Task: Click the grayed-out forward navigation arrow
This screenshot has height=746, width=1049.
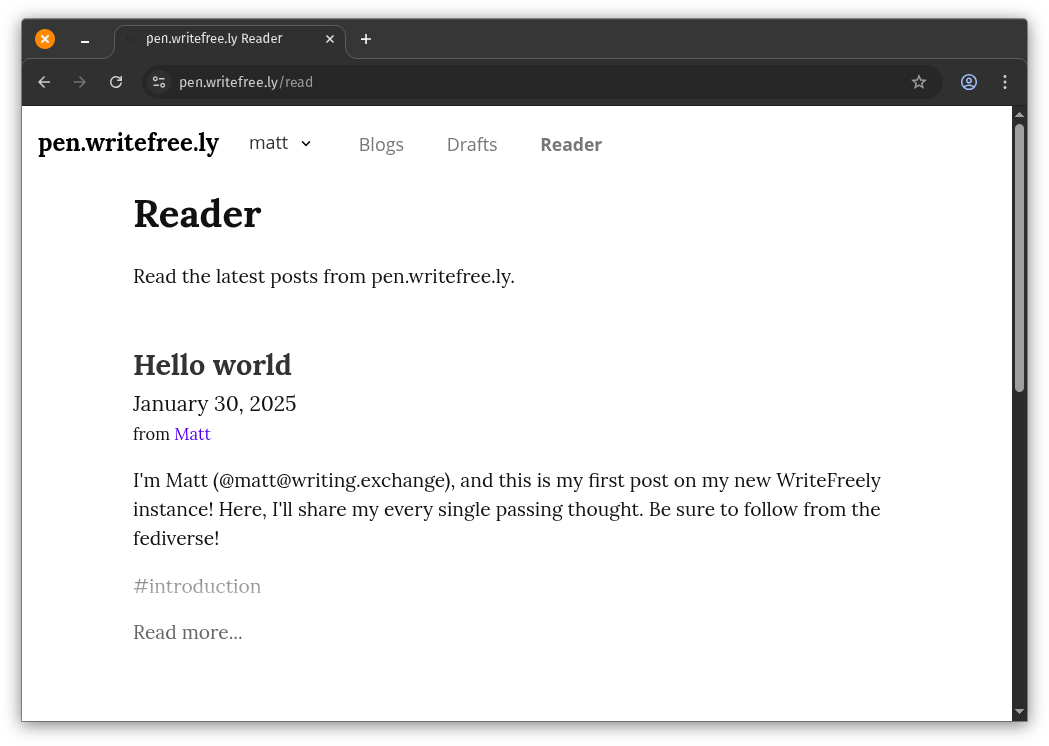Action: pos(80,82)
